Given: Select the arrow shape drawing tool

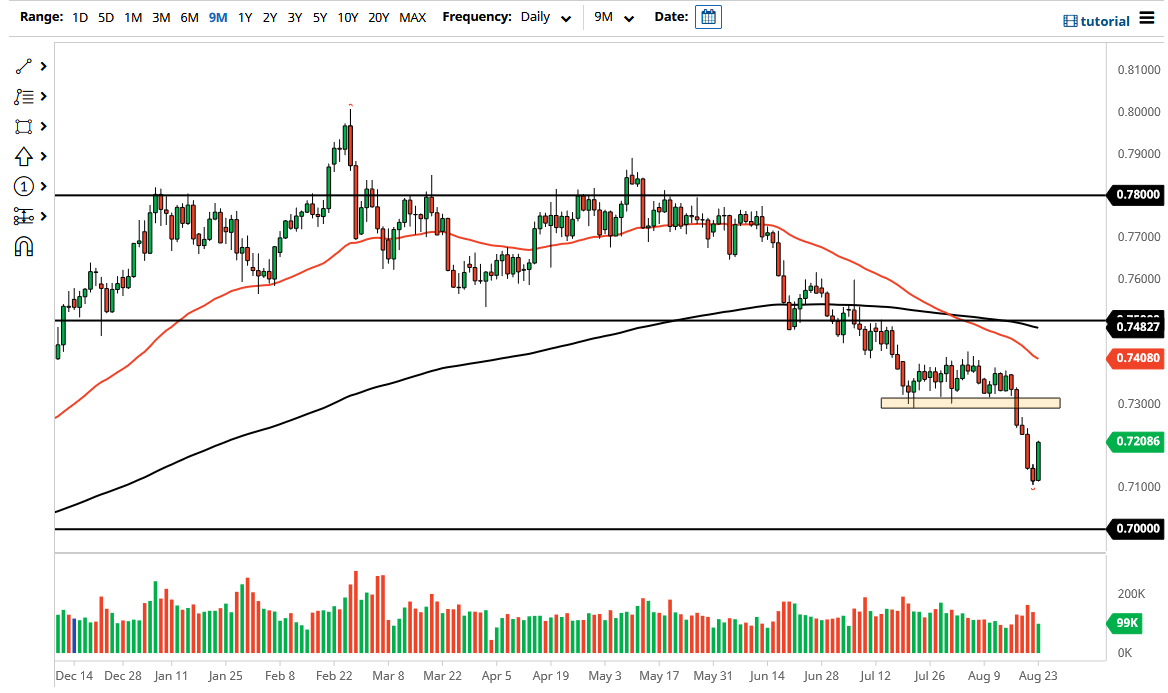Looking at the screenshot, I should (22, 156).
